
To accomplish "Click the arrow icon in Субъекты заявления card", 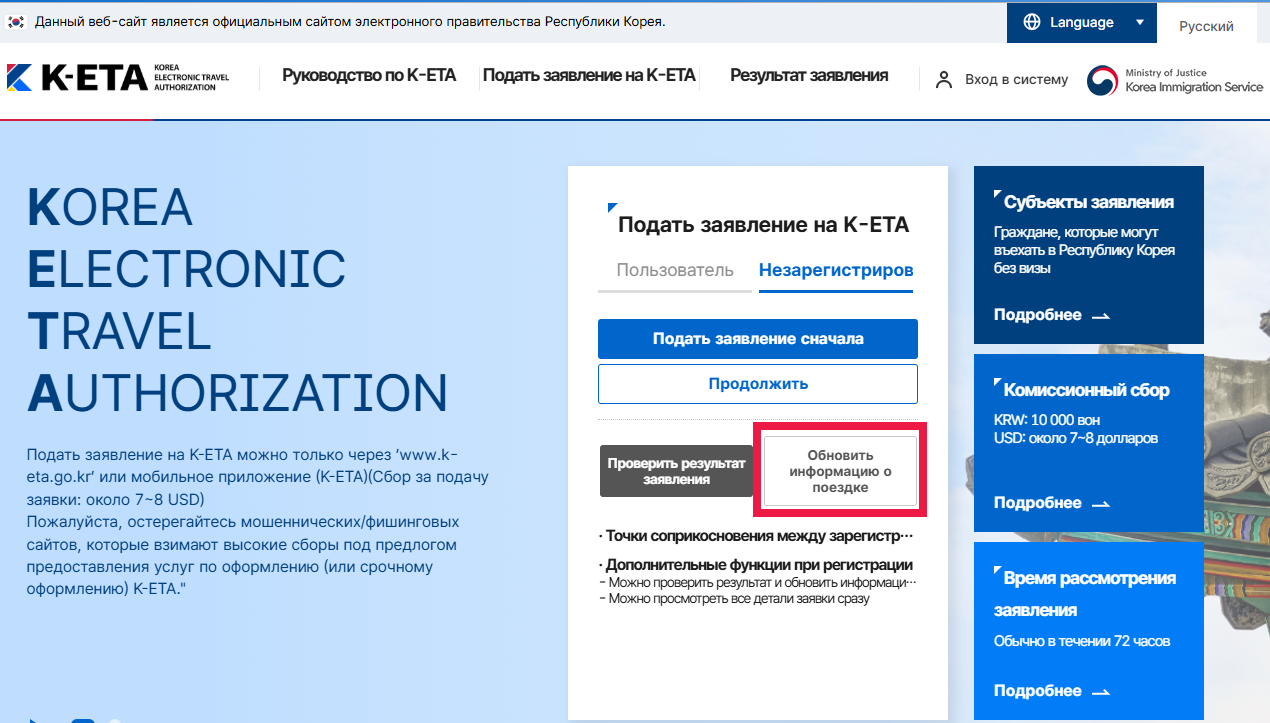I will (x=1100, y=316).
